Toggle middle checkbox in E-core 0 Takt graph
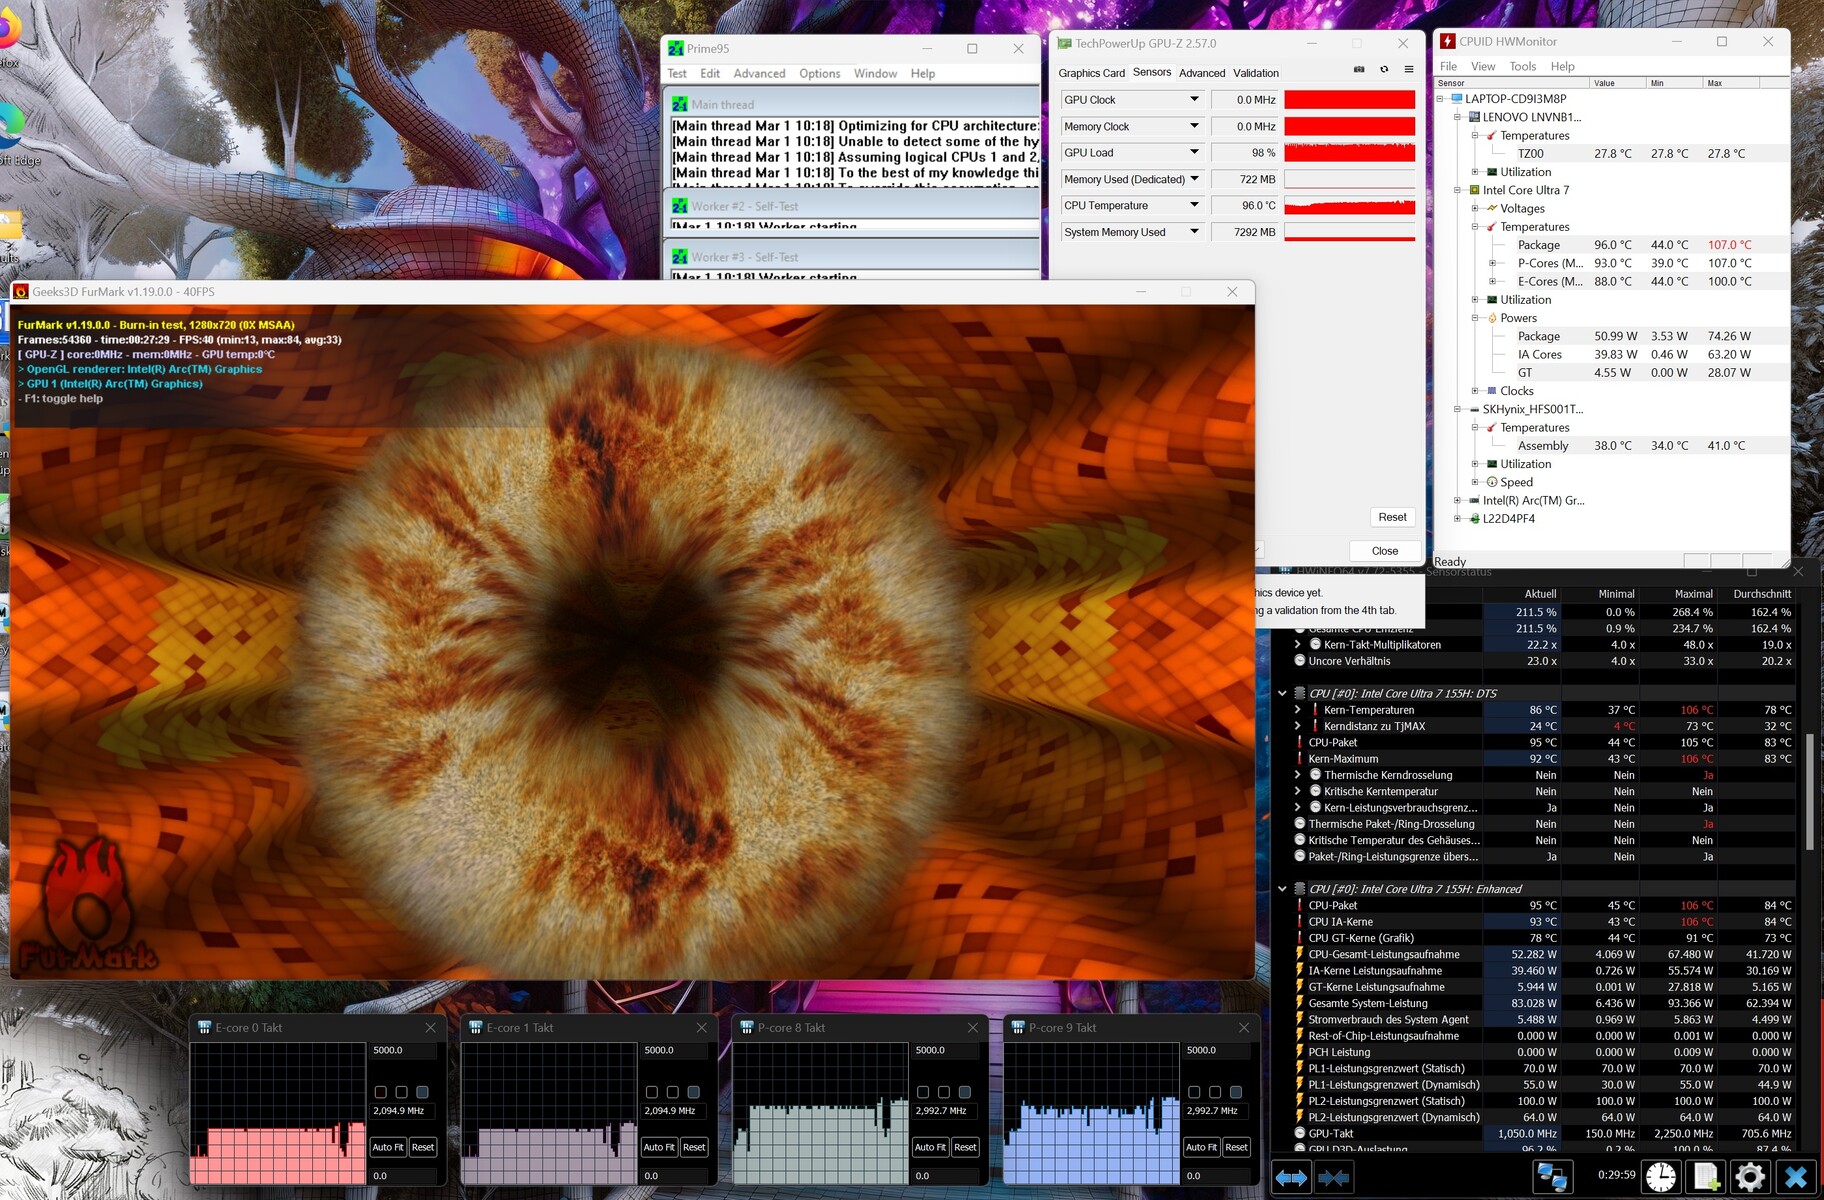 click(x=402, y=1092)
